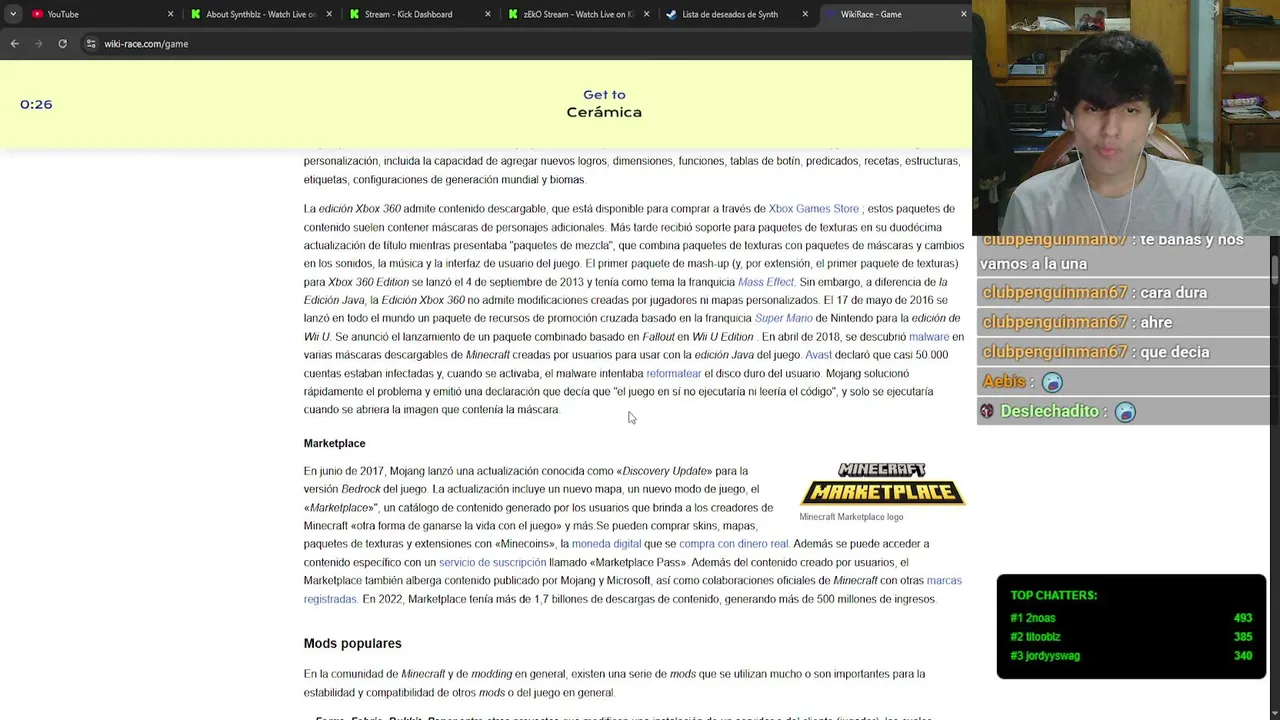Click the 0:26 race timer
The height and width of the screenshot is (720, 1280).
36,104
